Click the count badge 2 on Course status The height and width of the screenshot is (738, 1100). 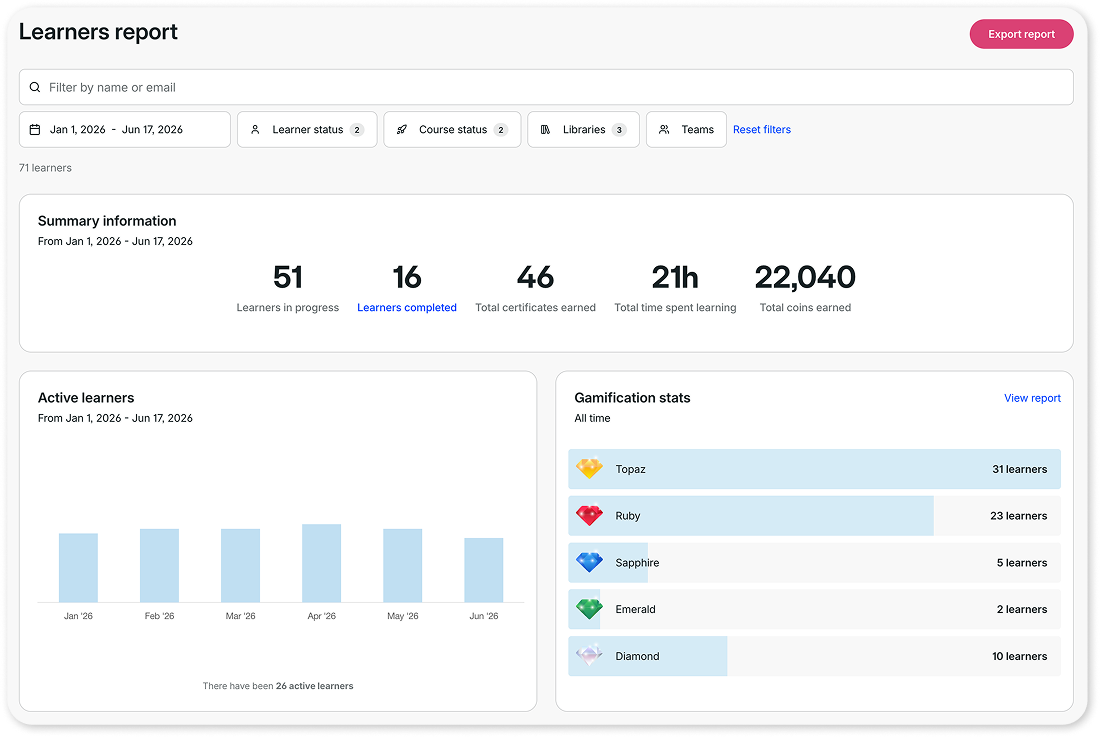click(501, 130)
